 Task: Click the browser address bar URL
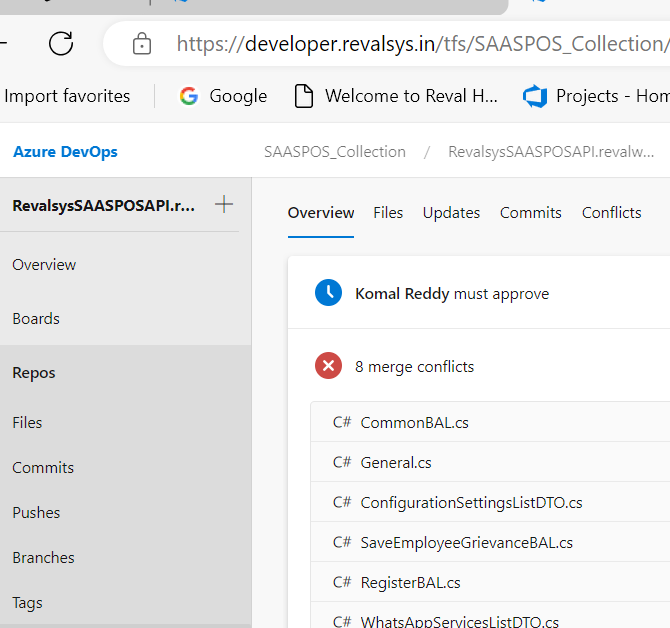[420, 44]
